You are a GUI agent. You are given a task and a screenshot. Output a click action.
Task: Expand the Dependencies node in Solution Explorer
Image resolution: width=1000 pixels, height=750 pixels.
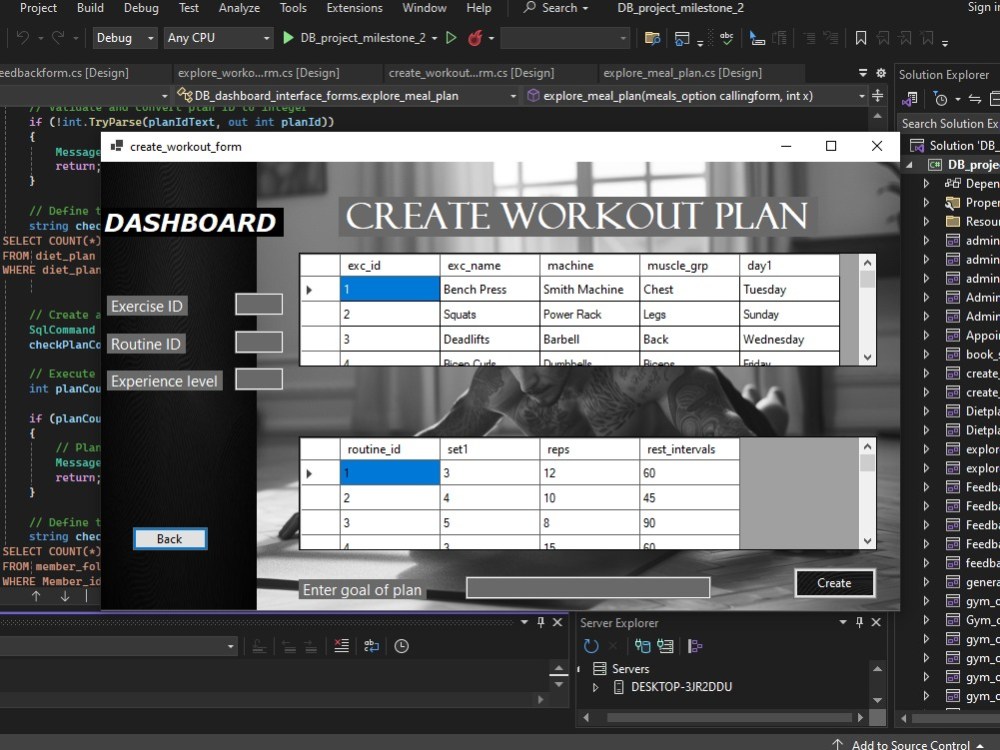926,184
